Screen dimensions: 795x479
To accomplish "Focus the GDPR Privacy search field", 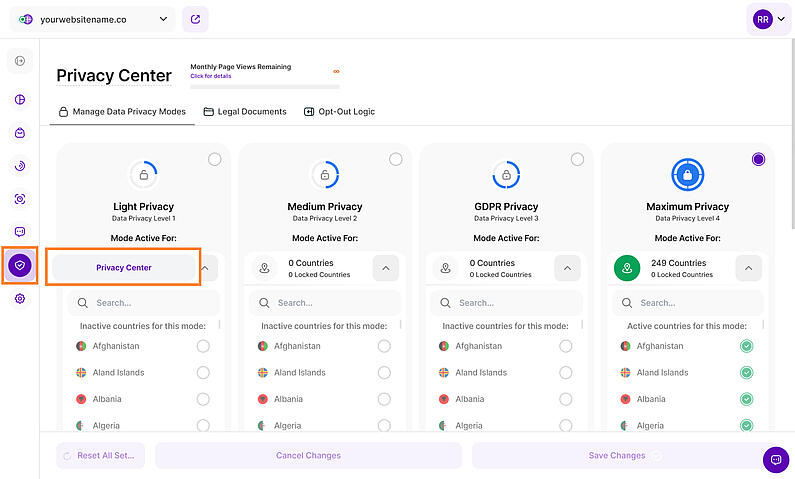I will pos(506,303).
